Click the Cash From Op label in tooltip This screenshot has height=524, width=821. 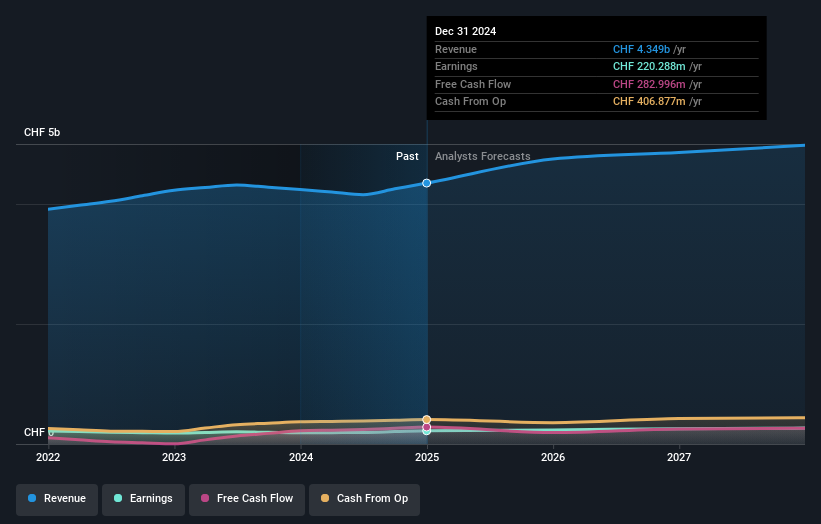click(471, 102)
